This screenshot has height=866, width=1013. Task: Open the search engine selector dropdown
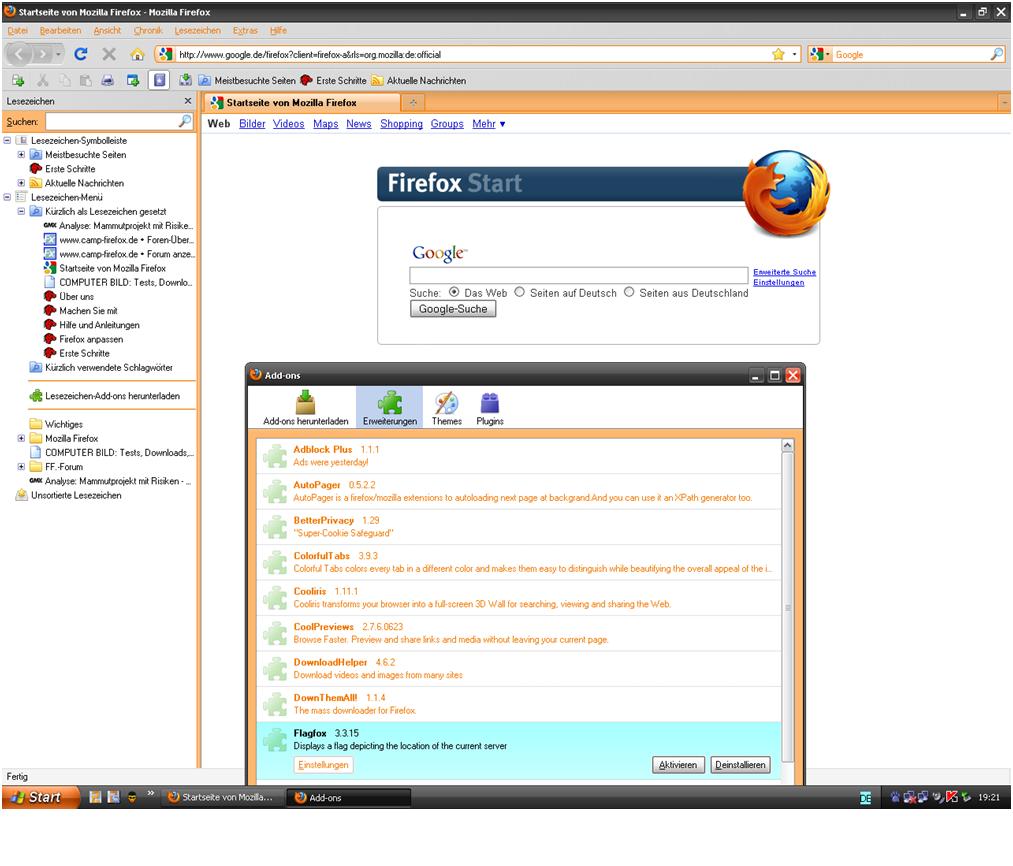point(820,54)
